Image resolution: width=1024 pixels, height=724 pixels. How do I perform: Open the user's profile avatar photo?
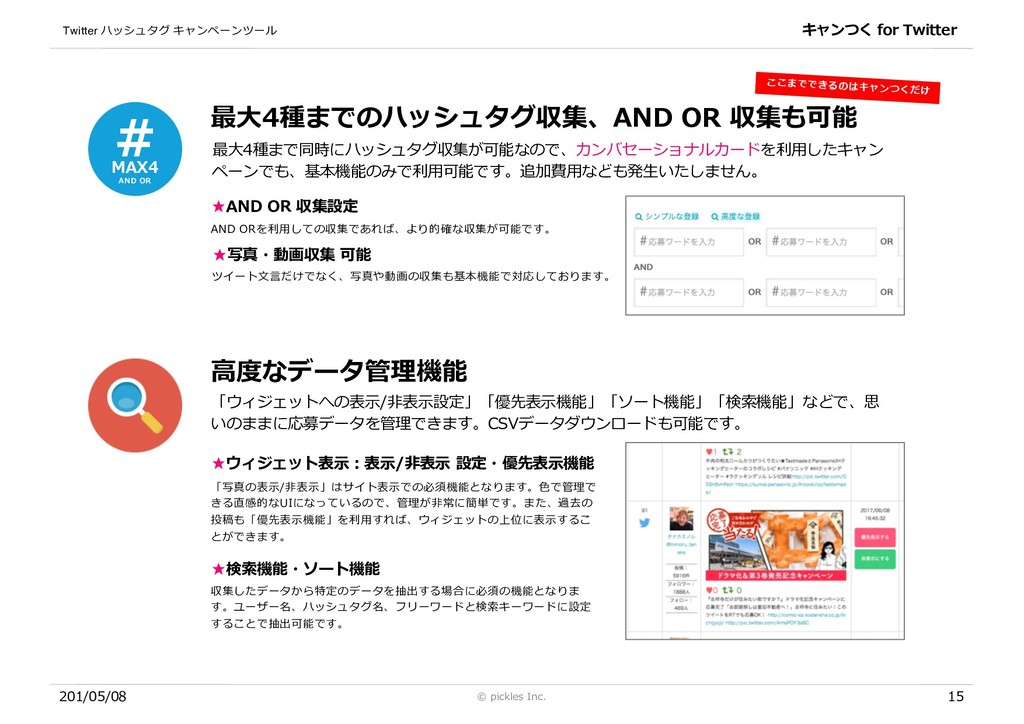(681, 519)
